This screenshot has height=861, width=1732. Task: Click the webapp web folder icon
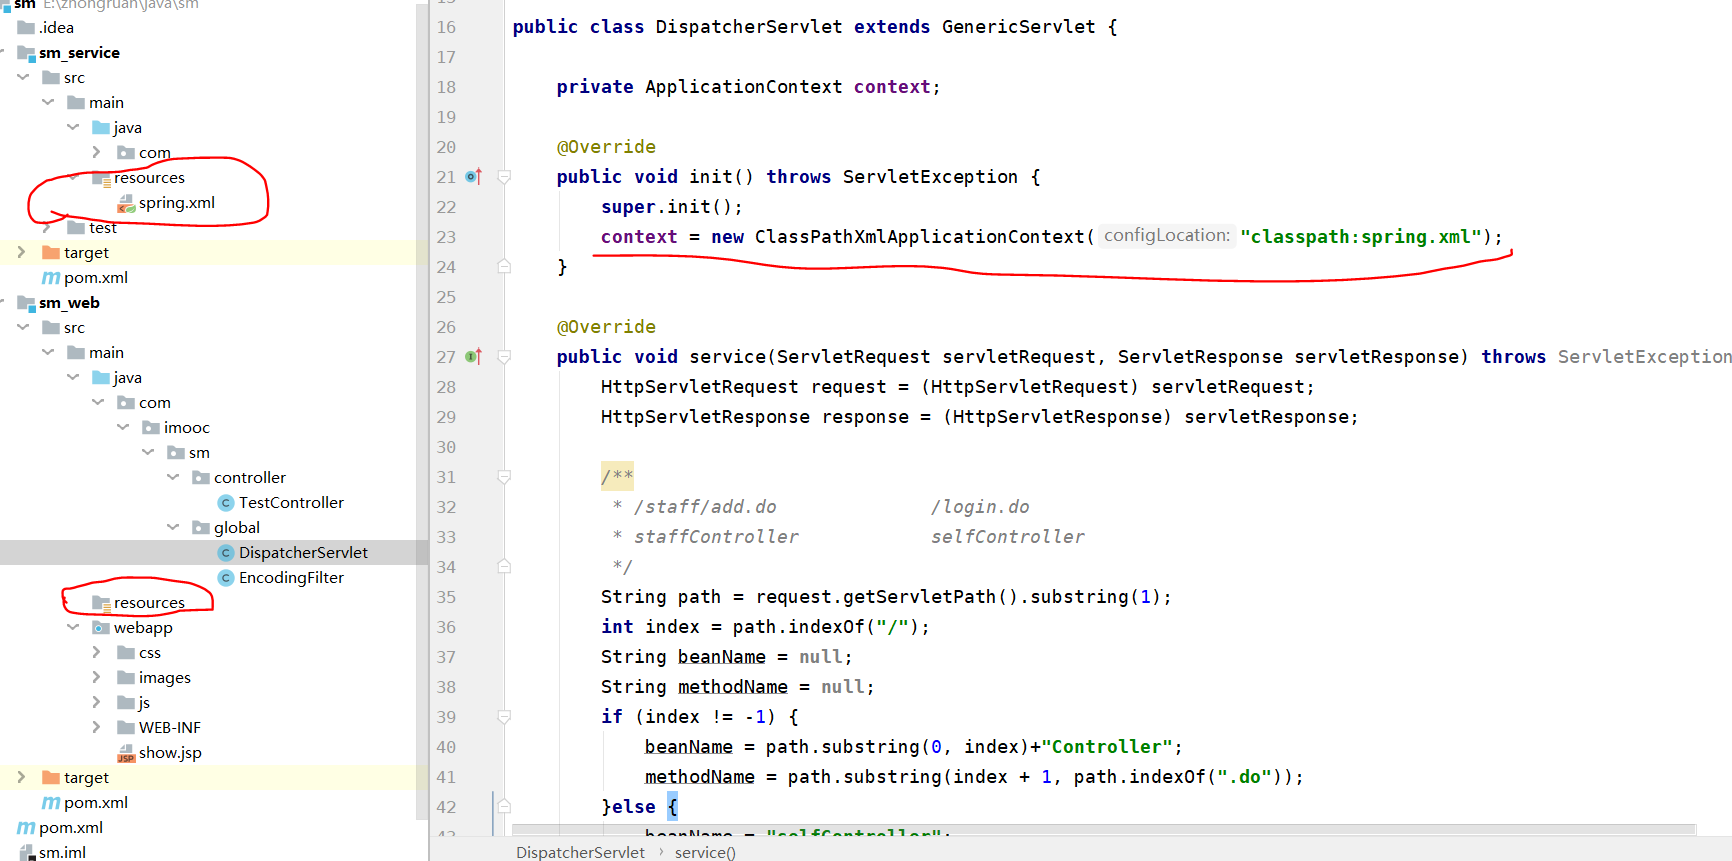pos(101,627)
